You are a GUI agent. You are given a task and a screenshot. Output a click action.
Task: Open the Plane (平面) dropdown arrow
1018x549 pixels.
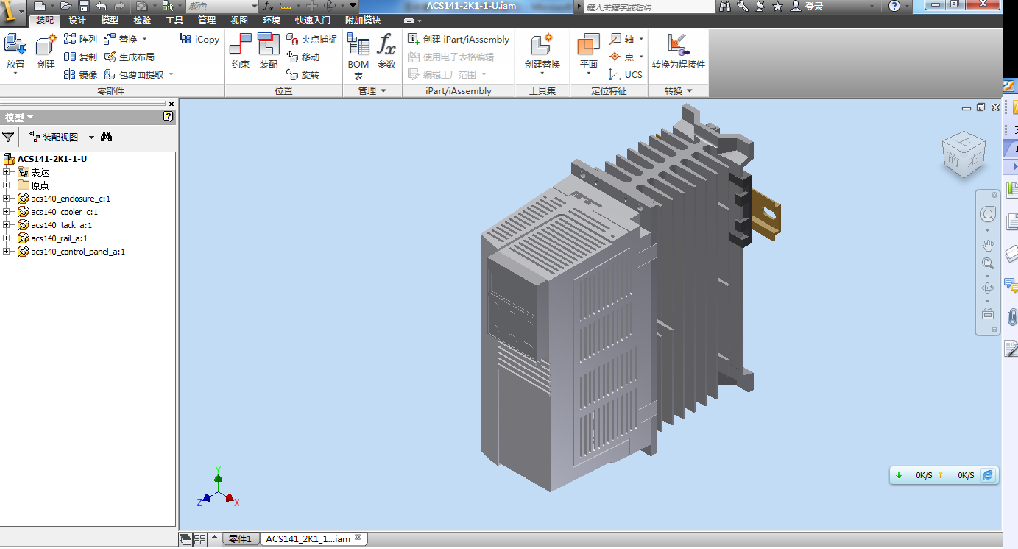coord(588,73)
